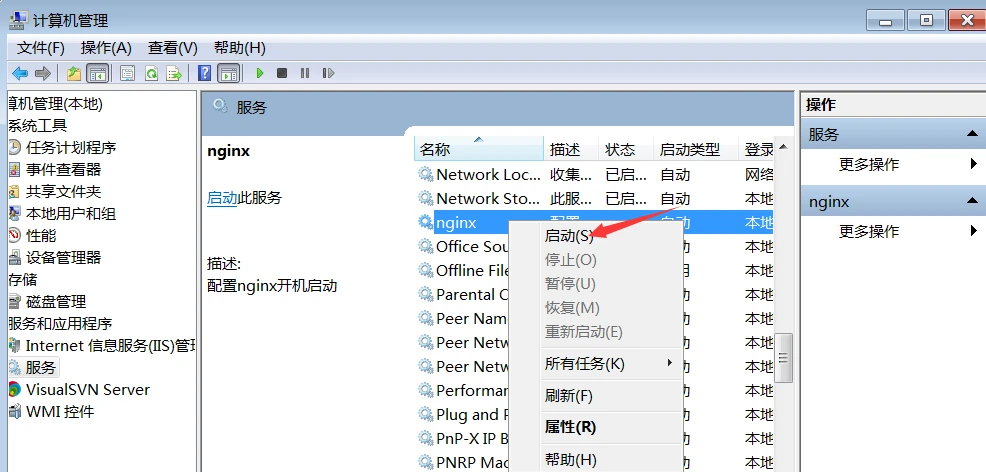
Task: Open the 查看(V) menu
Action: point(173,48)
